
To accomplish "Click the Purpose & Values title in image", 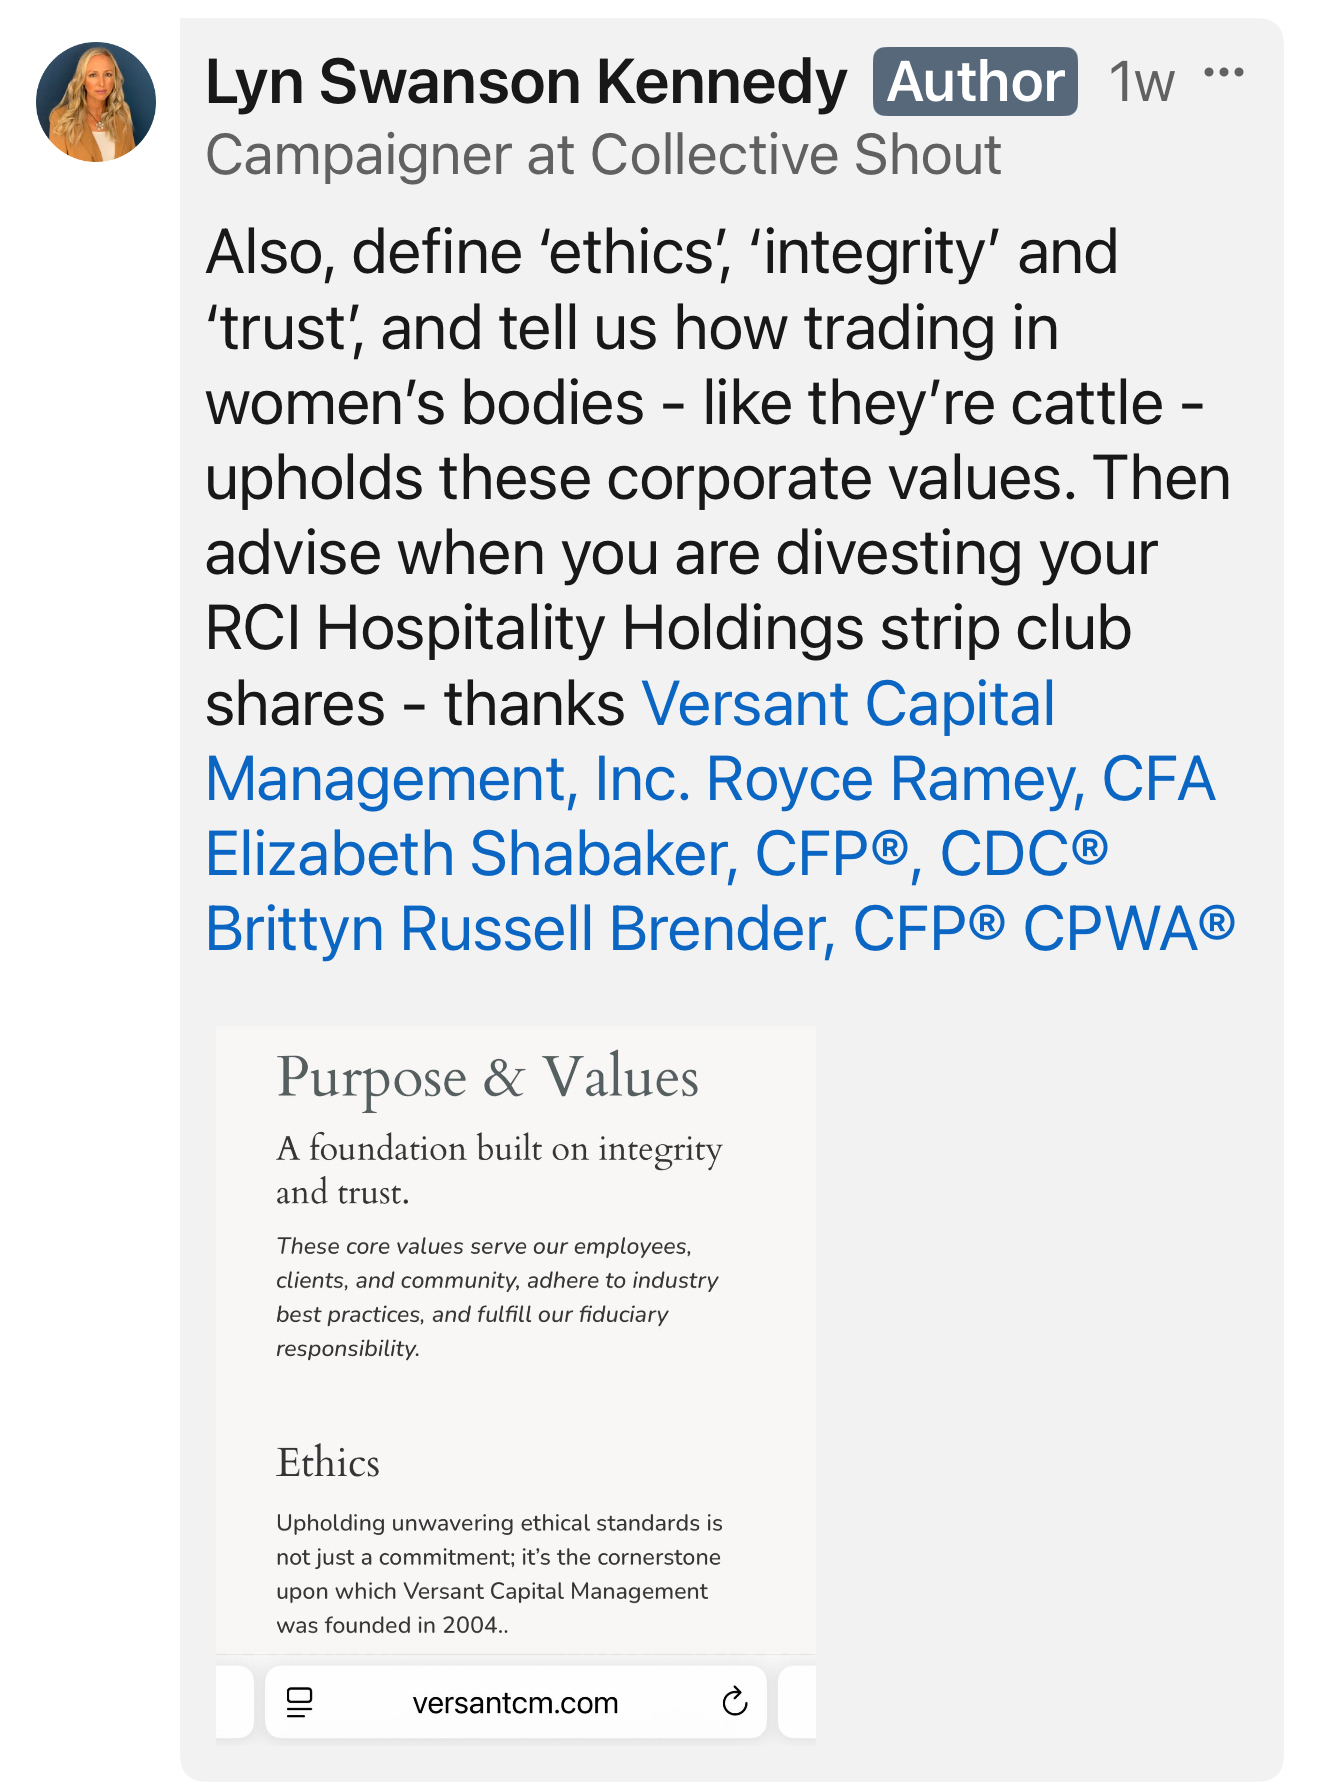I will [x=488, y=1078].
